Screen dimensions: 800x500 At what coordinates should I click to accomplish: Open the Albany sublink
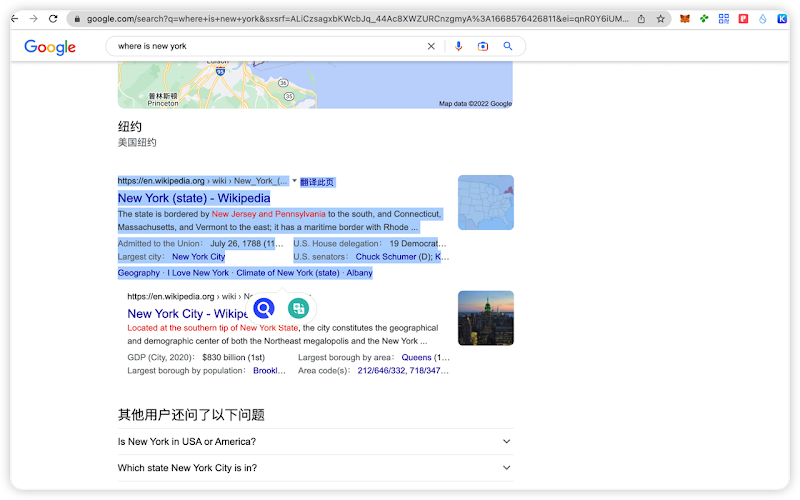tap(360, 273)
